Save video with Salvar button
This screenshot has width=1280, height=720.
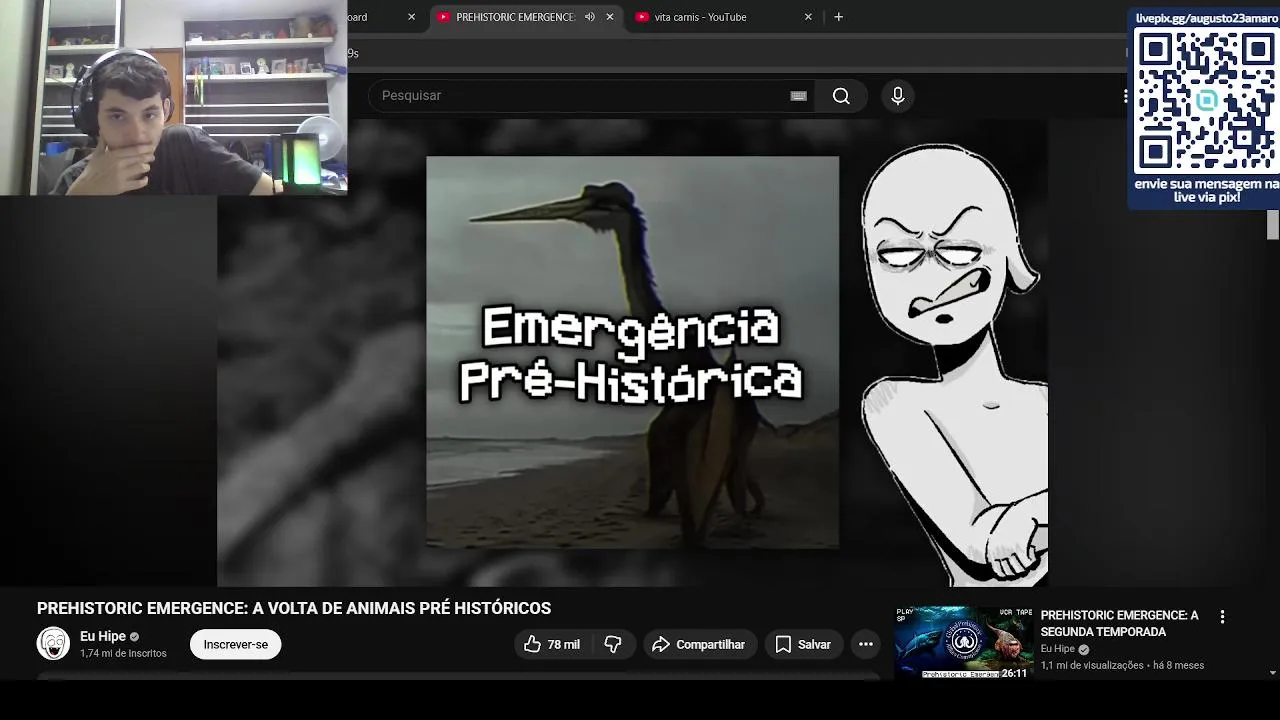tap(803, 645)
